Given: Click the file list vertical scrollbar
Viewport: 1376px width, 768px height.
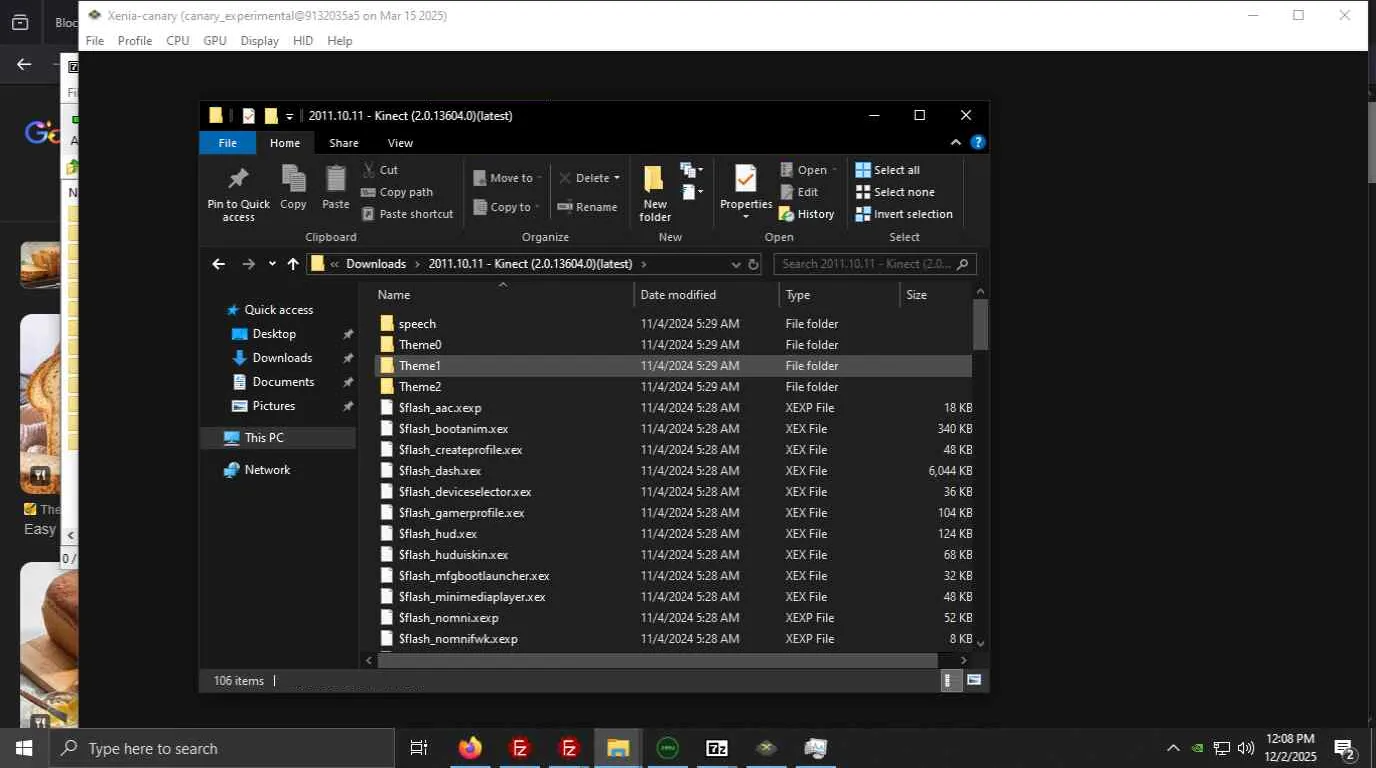Looking at the screenshot, I should pos(980,324).
